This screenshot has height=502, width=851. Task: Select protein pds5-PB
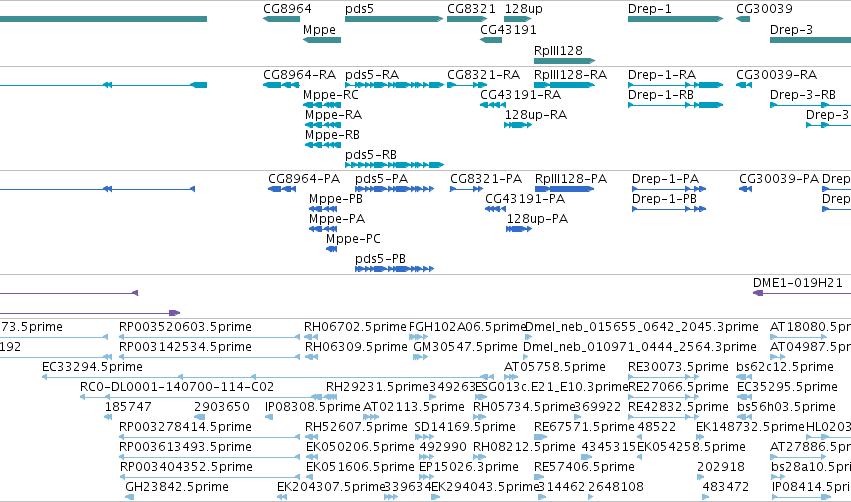pos(395,269)
